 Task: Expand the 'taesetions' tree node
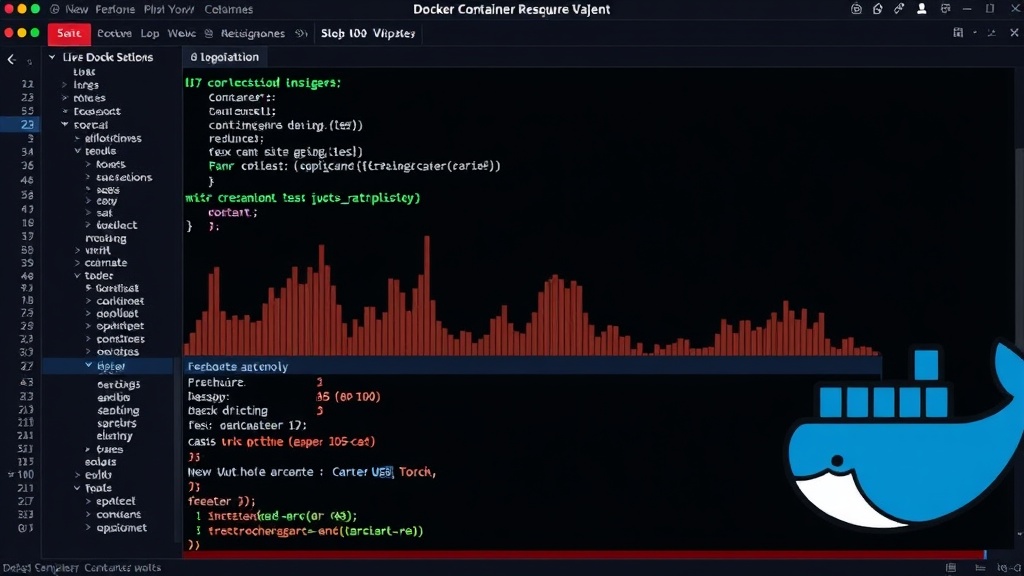pos(88,177)
